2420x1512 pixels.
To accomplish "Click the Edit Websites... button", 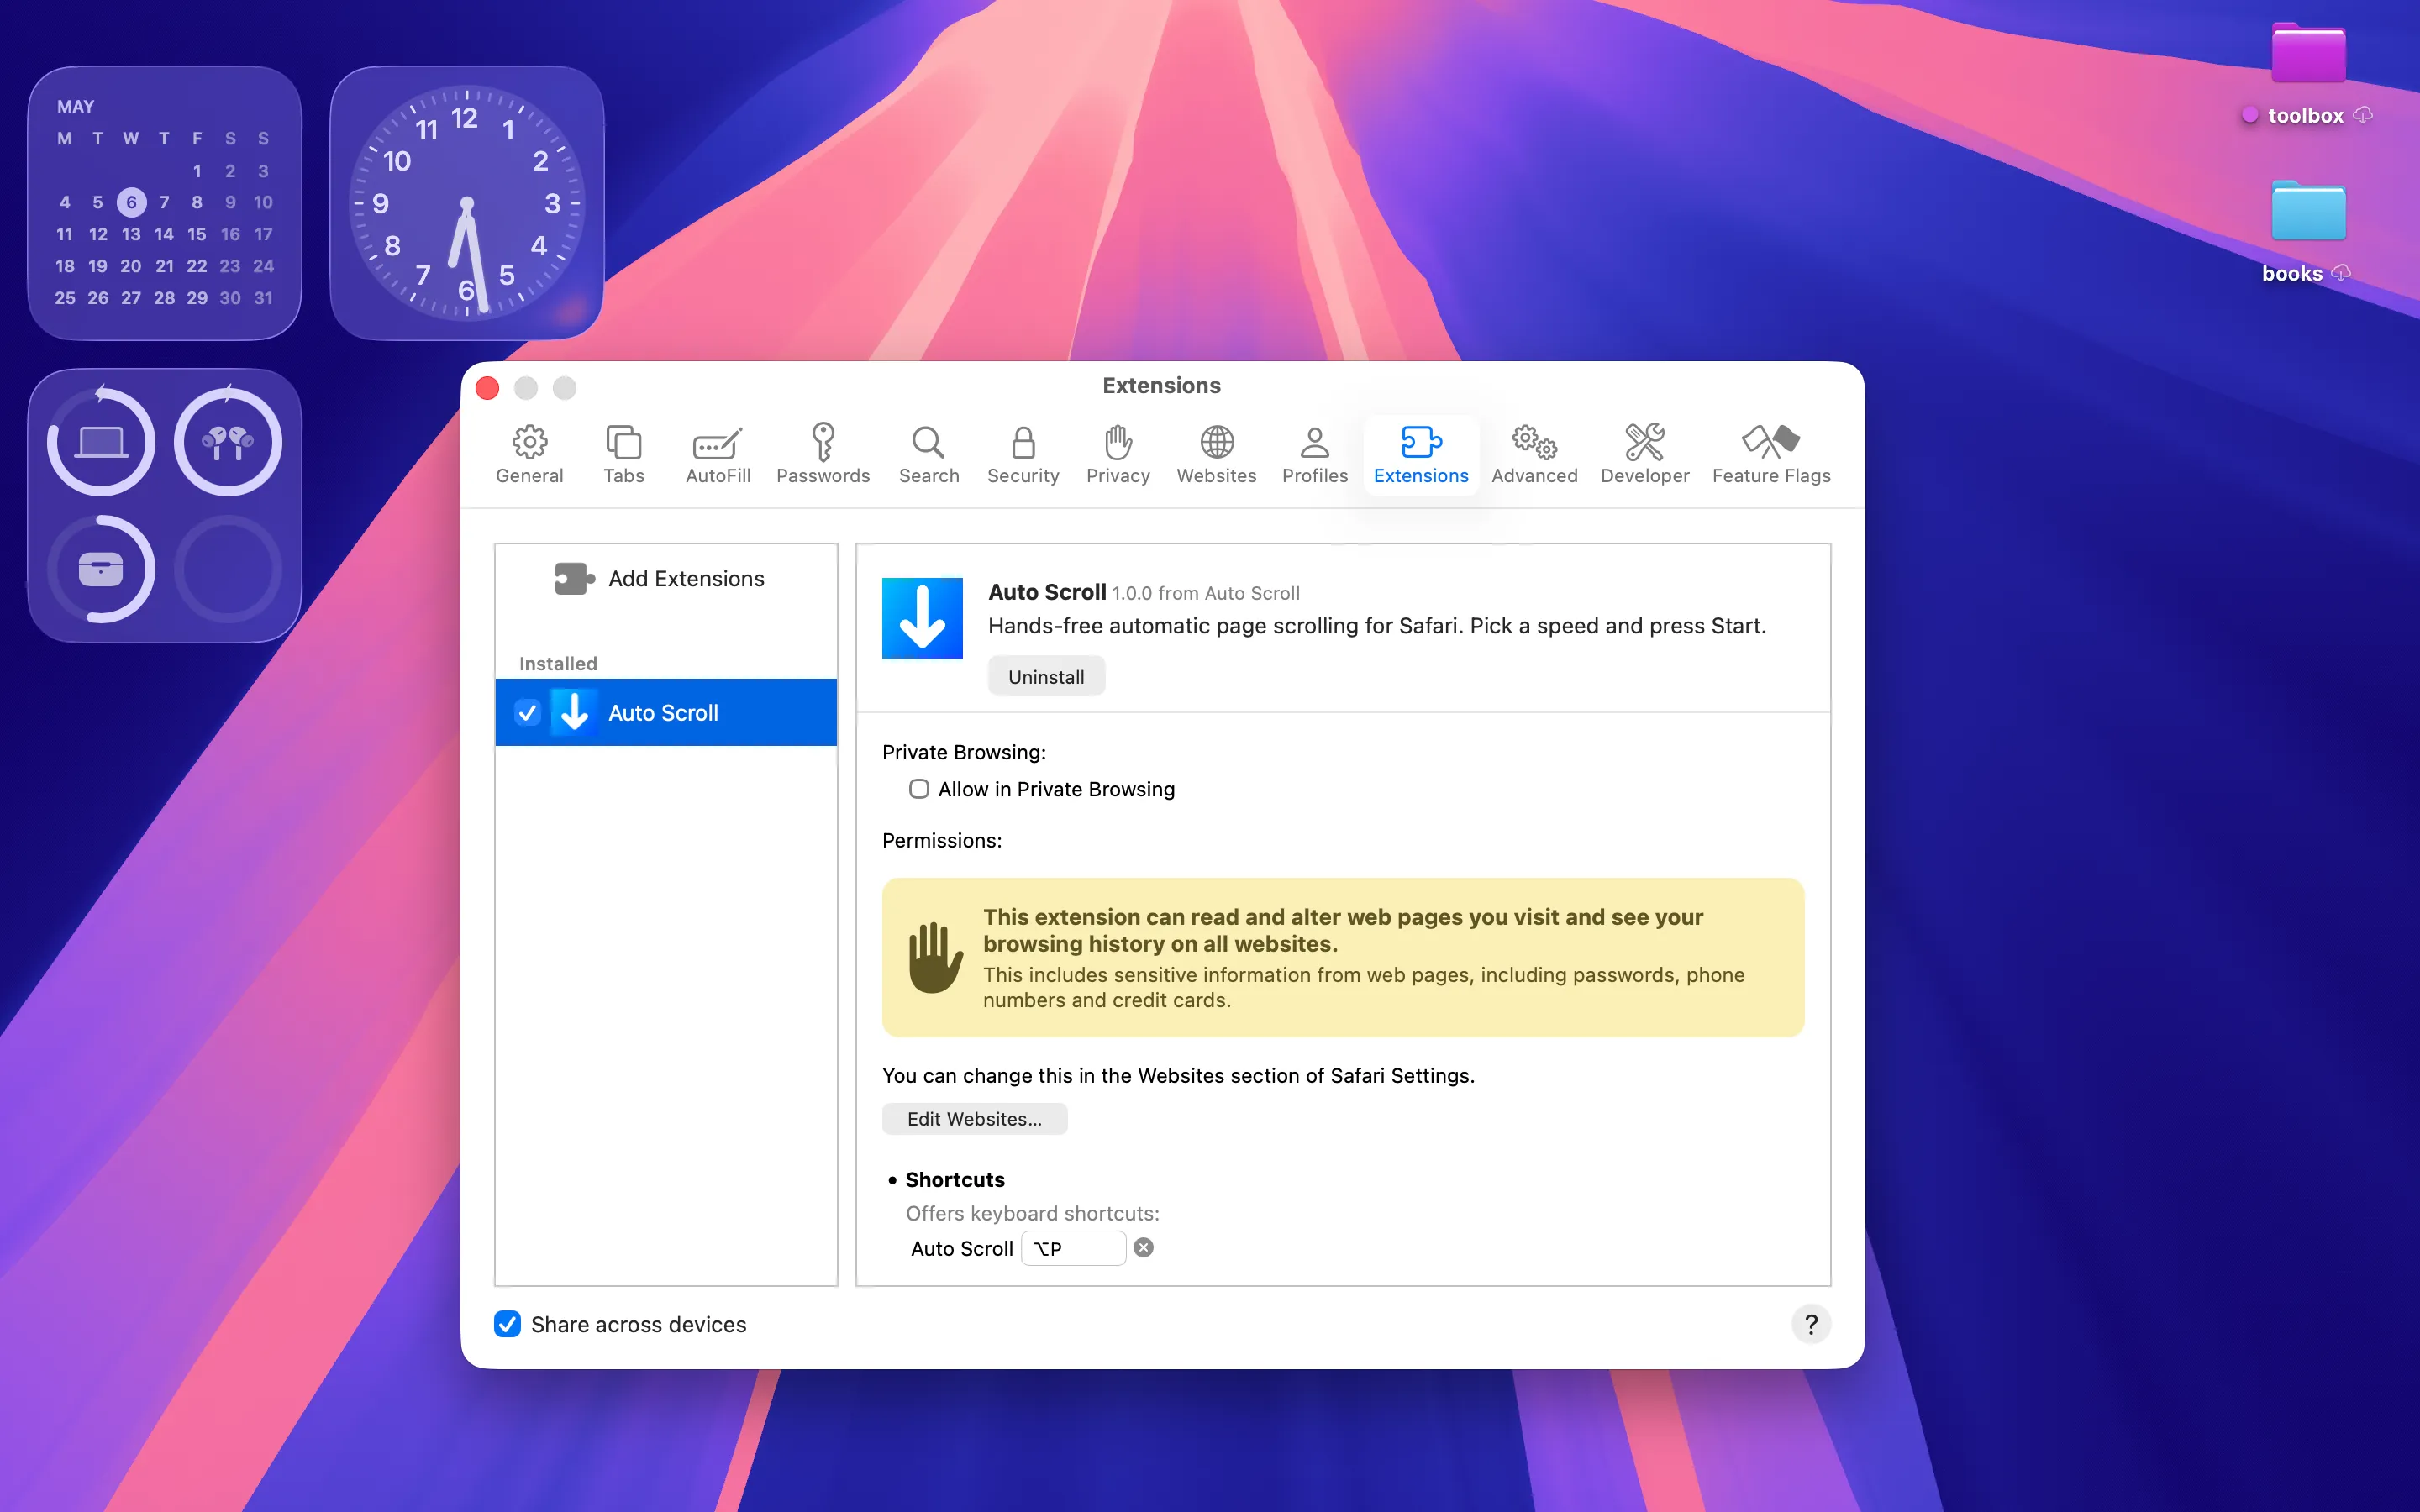I will [x=974, y=1118].
